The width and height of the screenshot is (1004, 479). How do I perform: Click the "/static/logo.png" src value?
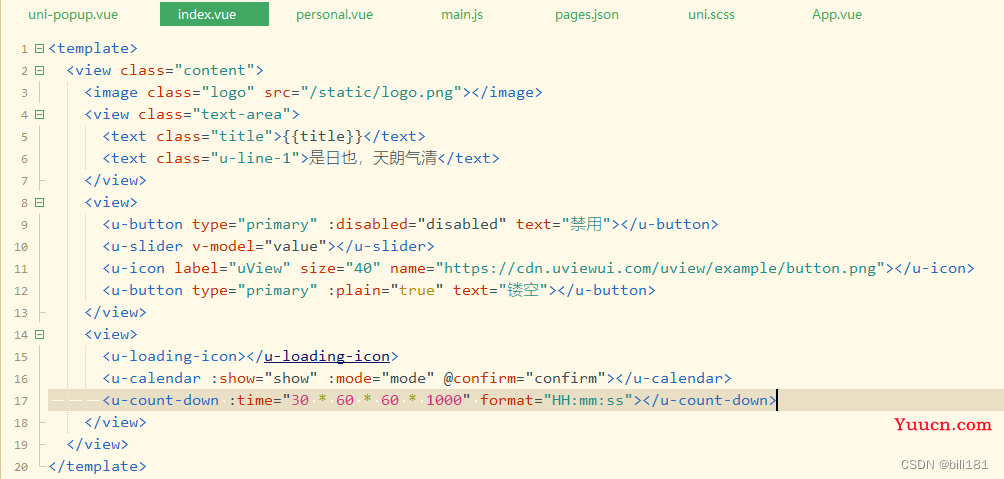(x=382, y=93)
